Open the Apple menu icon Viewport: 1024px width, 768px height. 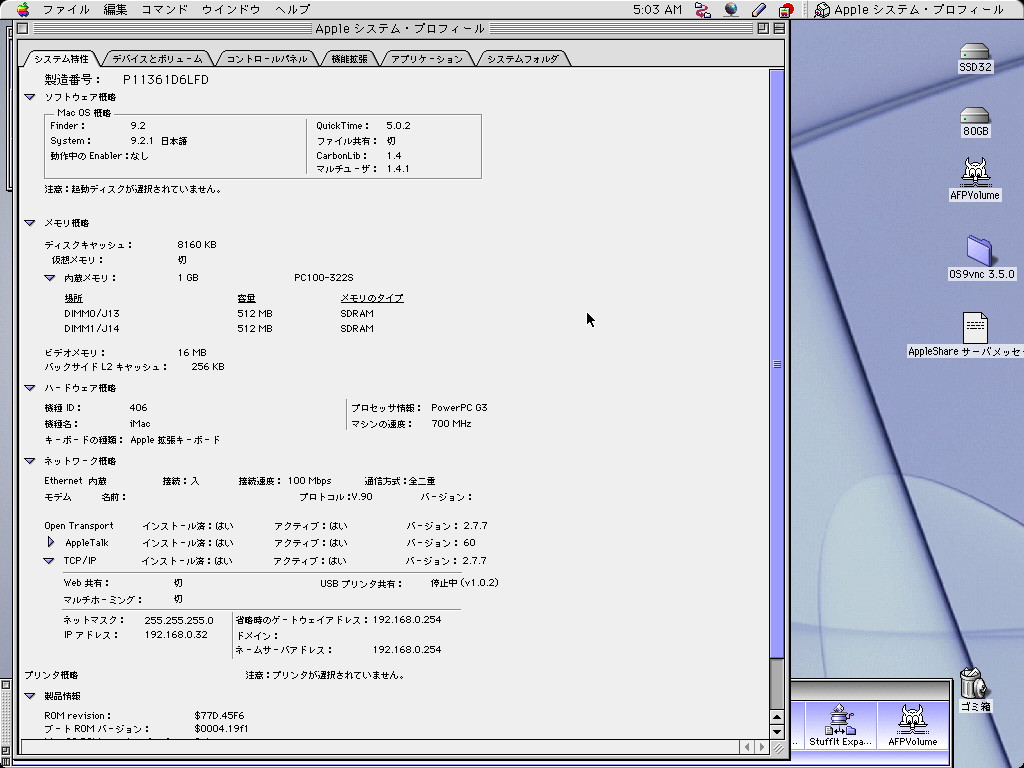[23, 9]
